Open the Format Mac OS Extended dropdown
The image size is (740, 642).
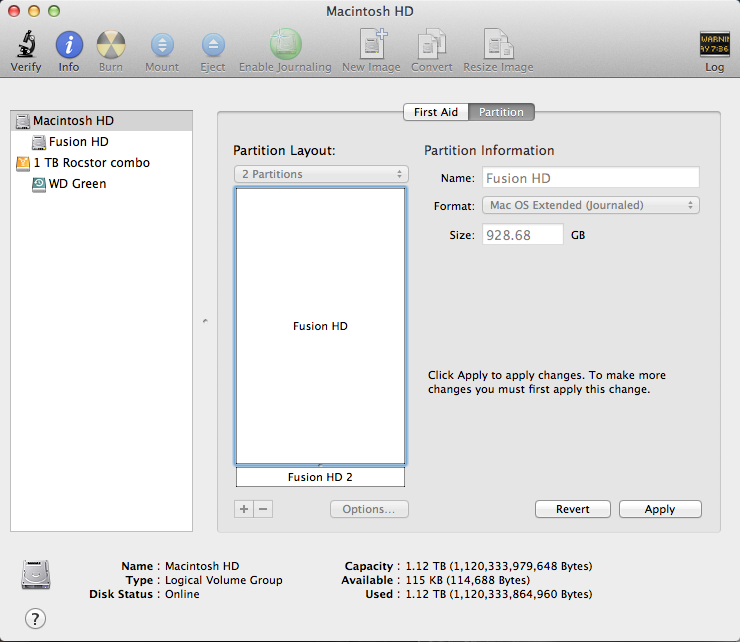pyautogui.click(x=590, y=205)
